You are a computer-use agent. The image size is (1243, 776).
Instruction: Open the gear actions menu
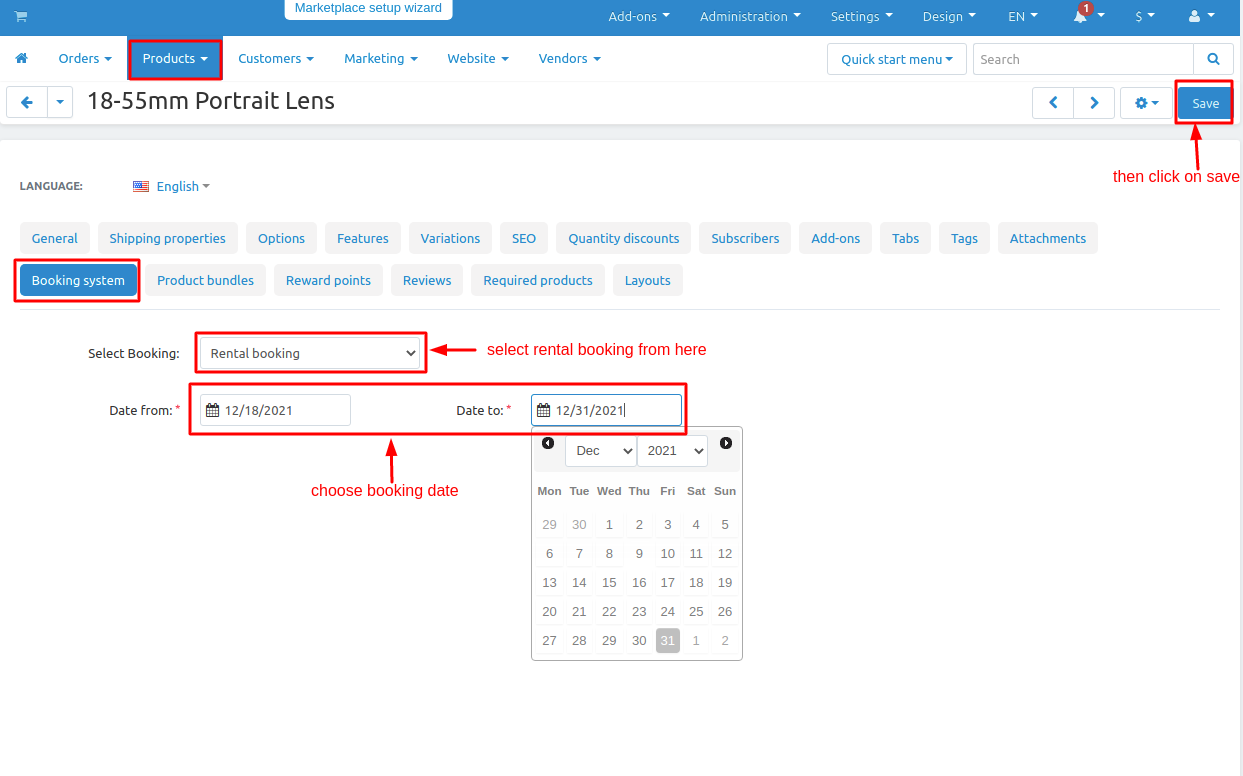point(1146,103)
